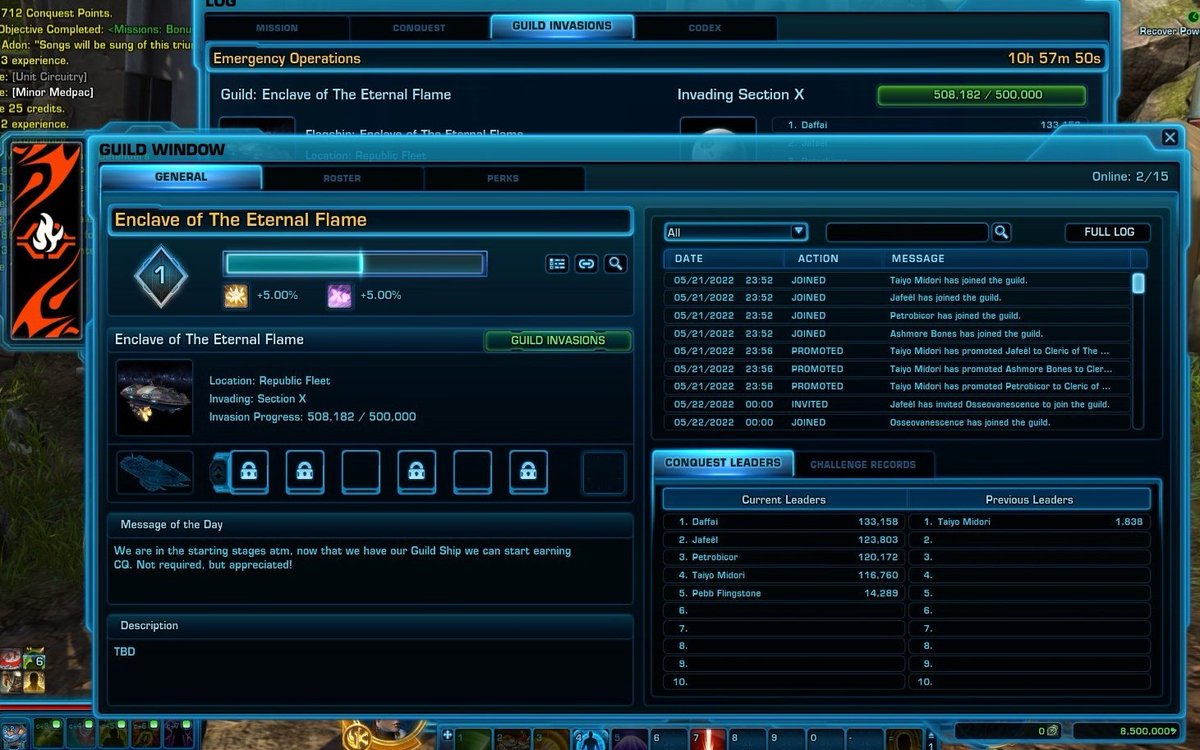Select log row 'Ashmore Bones has joined the guild.'
Screen dimensions: 1200x750
(898, 334)
